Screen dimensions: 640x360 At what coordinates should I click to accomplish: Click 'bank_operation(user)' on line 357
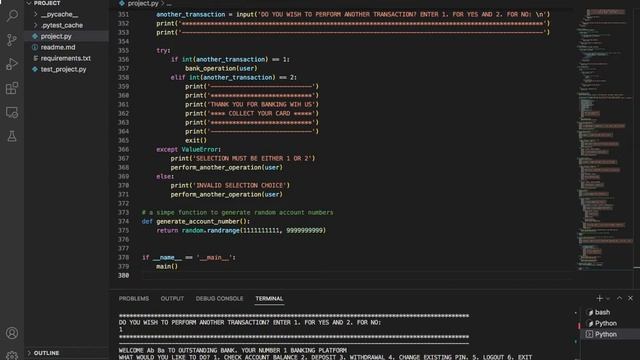[x=221, y=68]
